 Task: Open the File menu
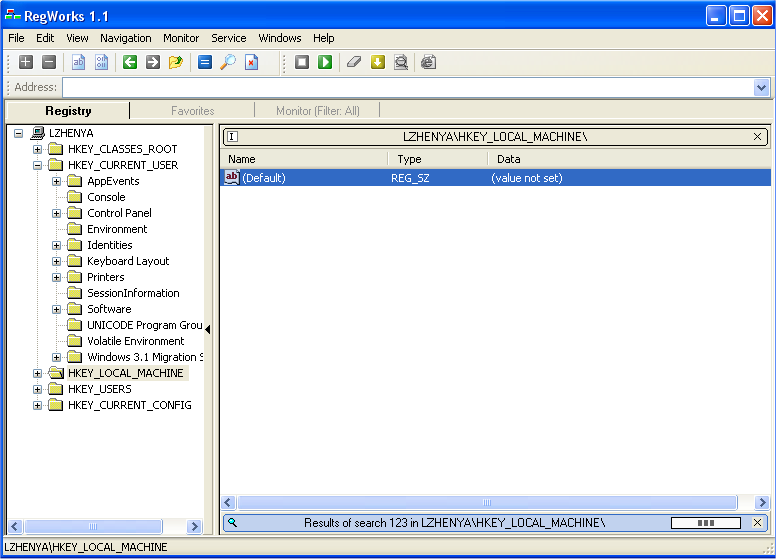tap(16, 38)
